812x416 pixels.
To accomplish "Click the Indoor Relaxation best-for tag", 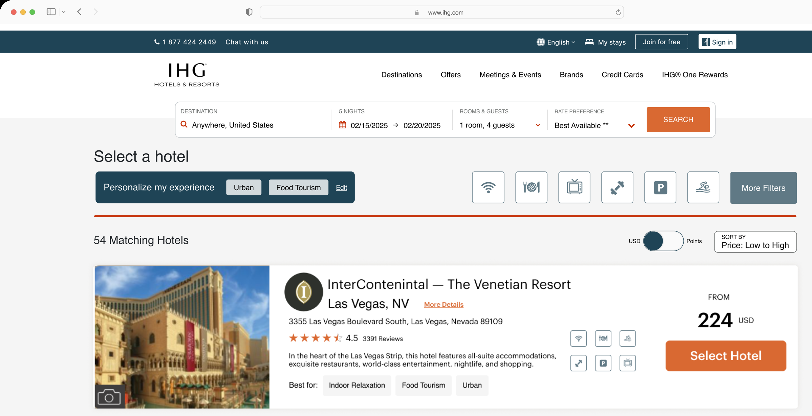I will (x=357, y=385).
